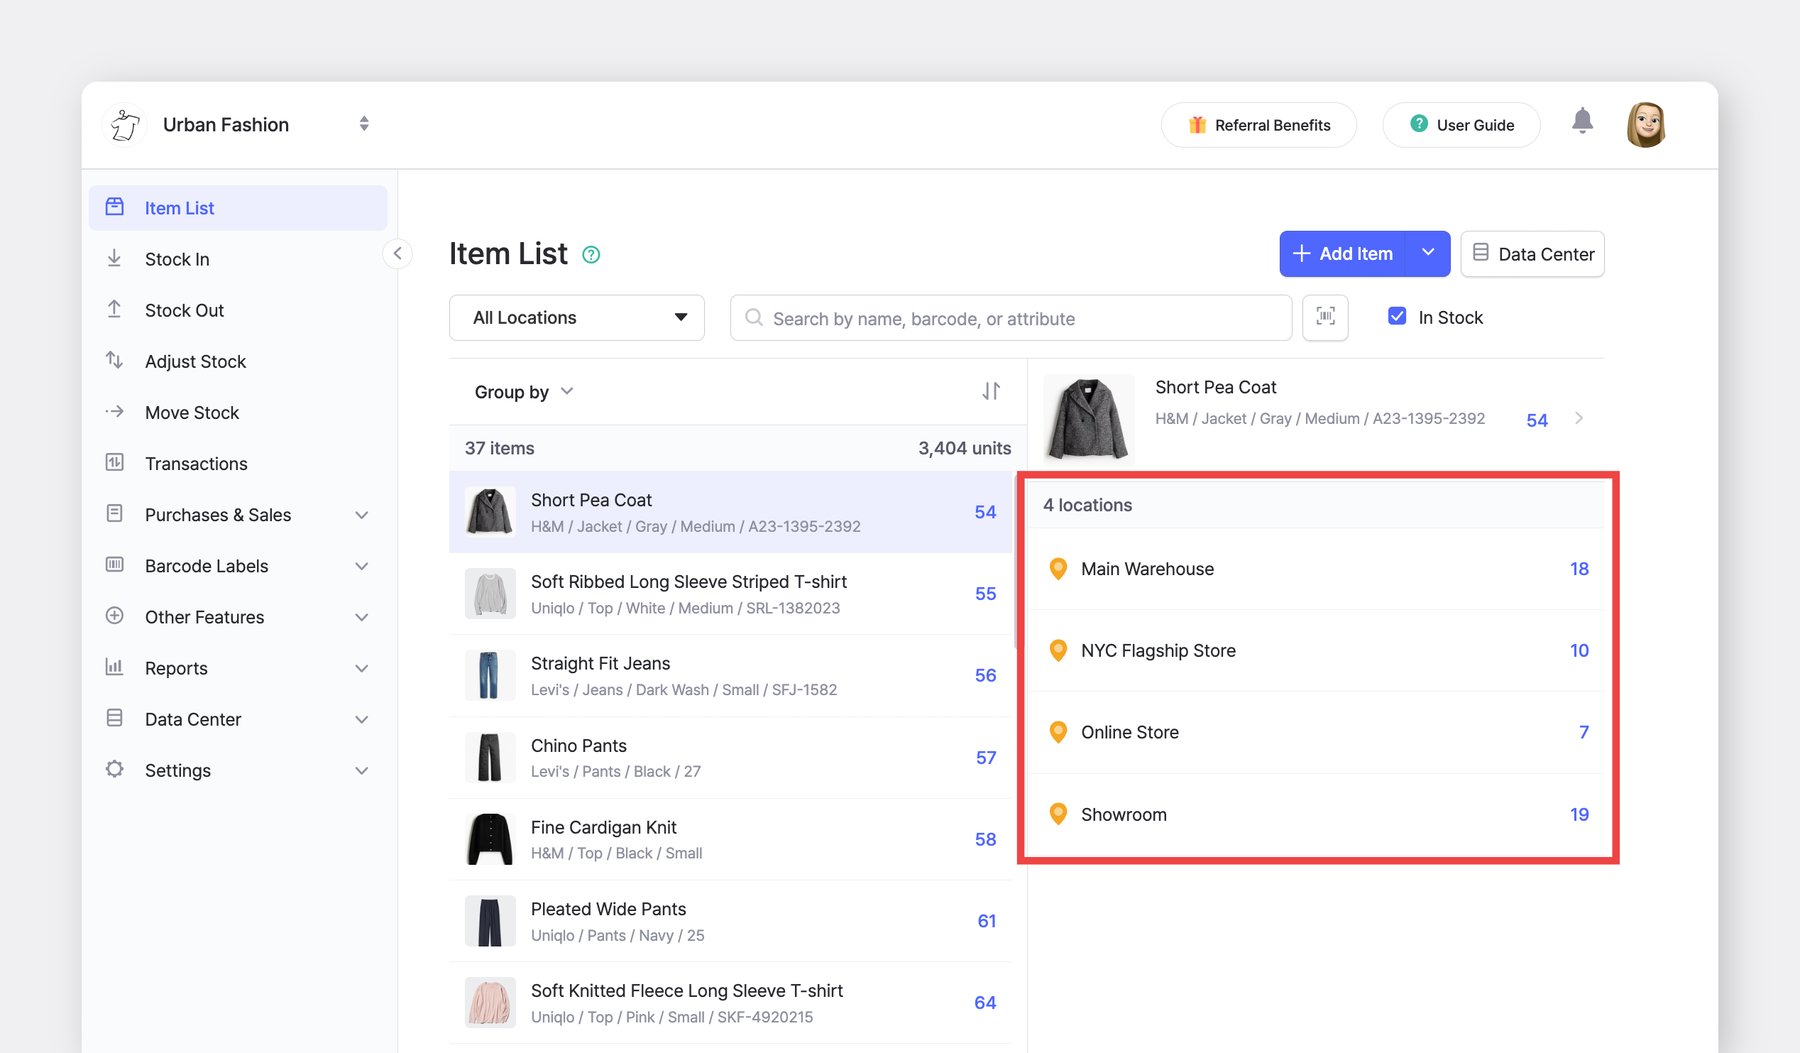Click the Urban Fashion logo icon
1800x1053 pixels.
(125, 125)
